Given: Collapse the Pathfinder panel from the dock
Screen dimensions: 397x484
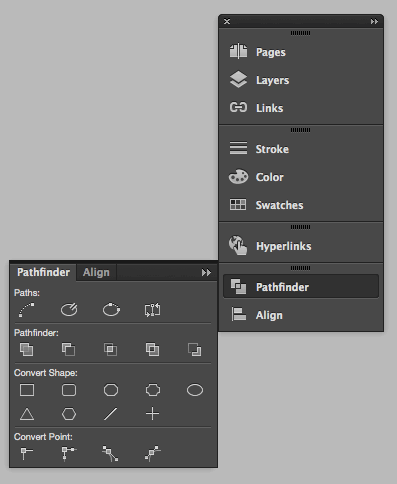Looking at the screenshot, I should (301, 287).
